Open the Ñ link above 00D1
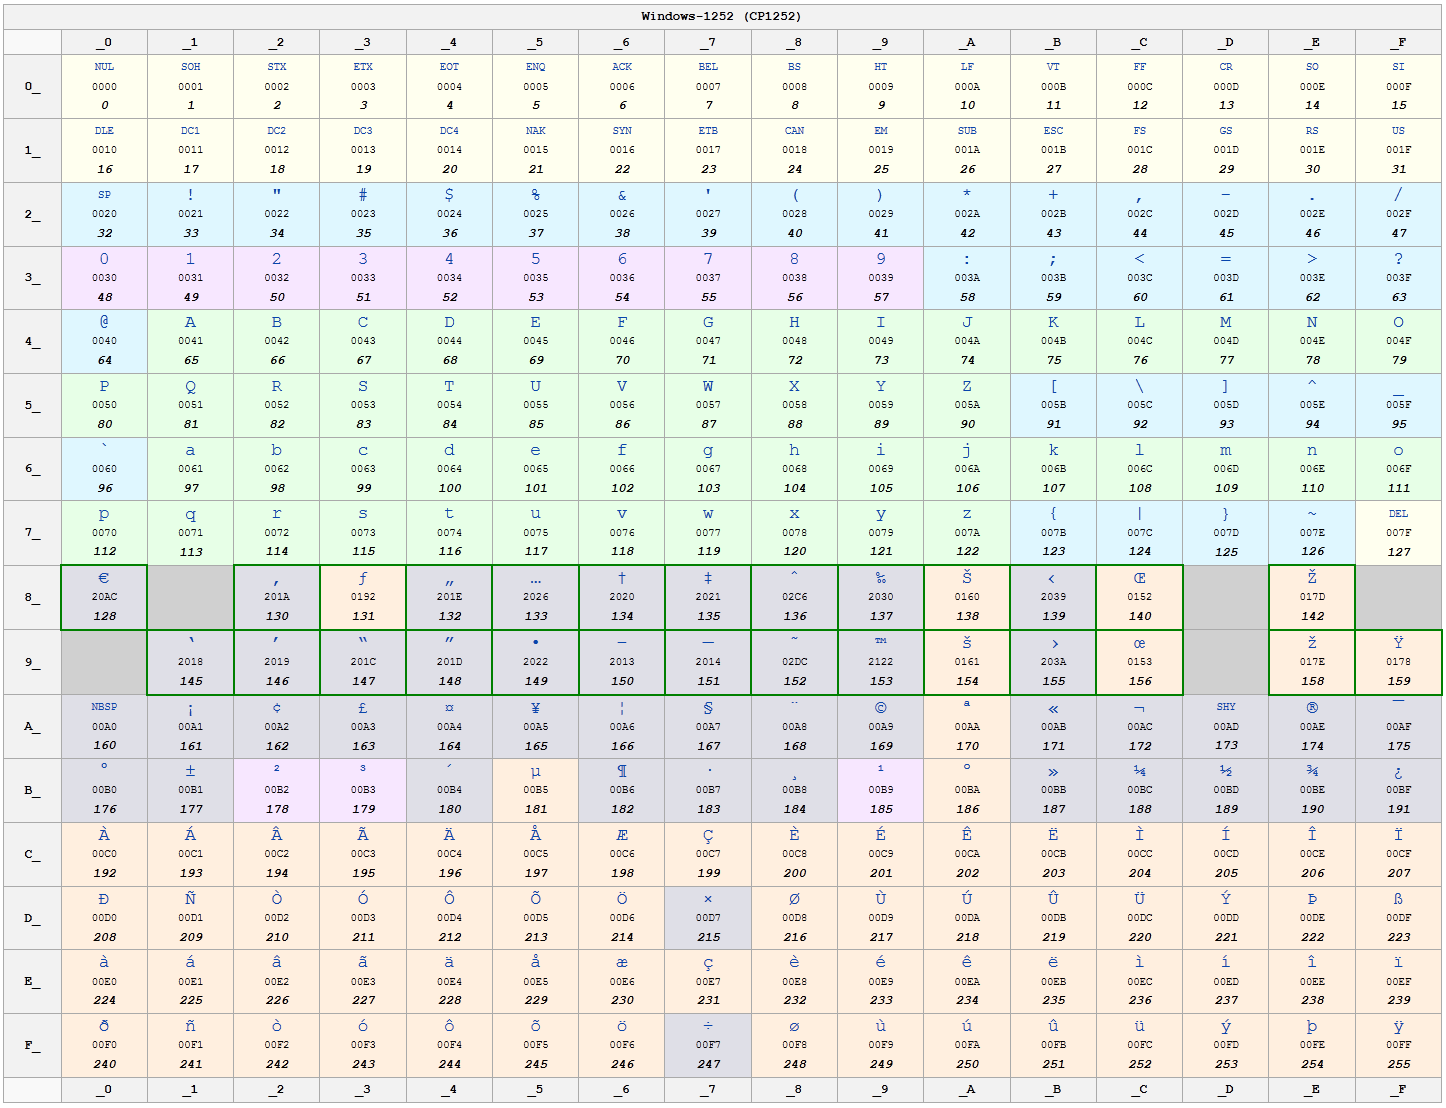This screenshot has width=1446, height=1108. click(x=190, y=898)
